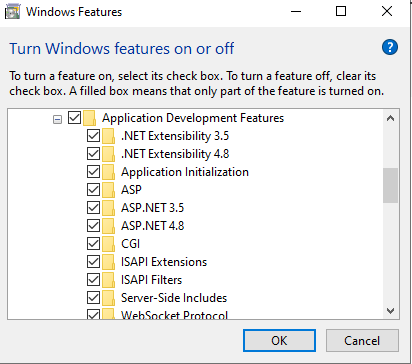Uncheck the ASP.NET 4.8 checkbox

[x=93, y=226]
